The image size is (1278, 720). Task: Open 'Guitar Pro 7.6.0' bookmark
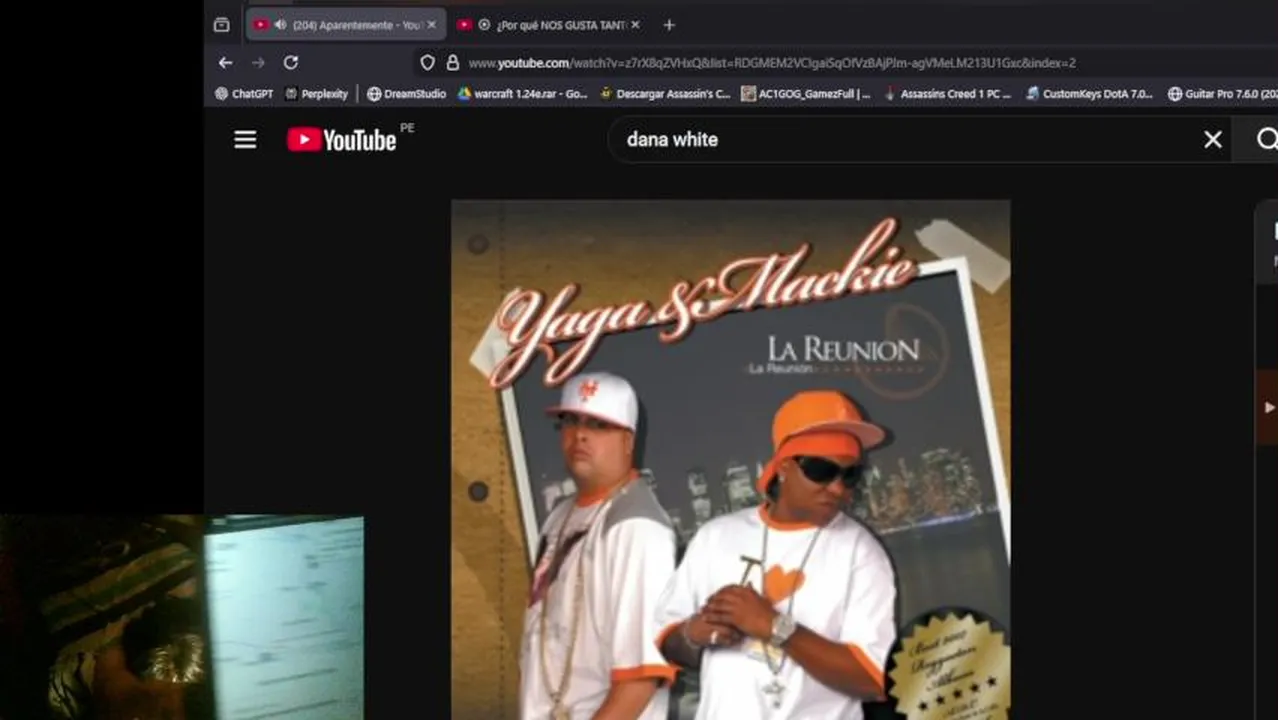(x=1222, y=94)
